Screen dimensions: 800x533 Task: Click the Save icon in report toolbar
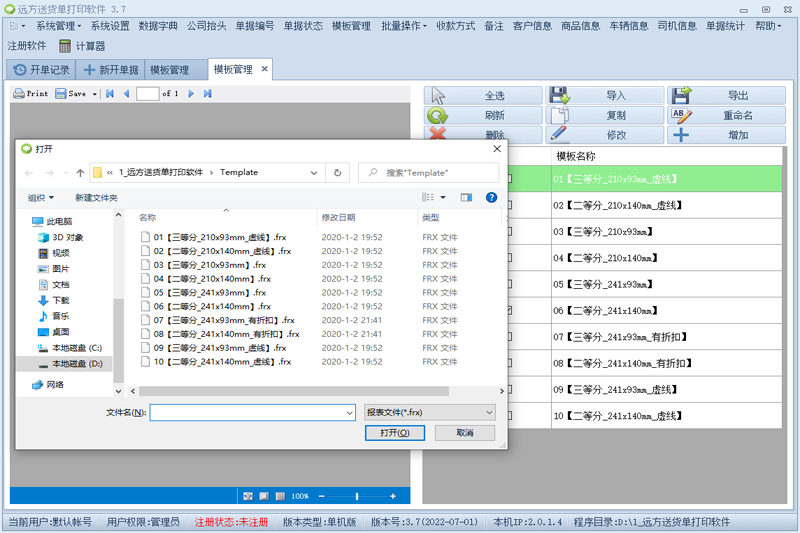[x=71, y=93]
